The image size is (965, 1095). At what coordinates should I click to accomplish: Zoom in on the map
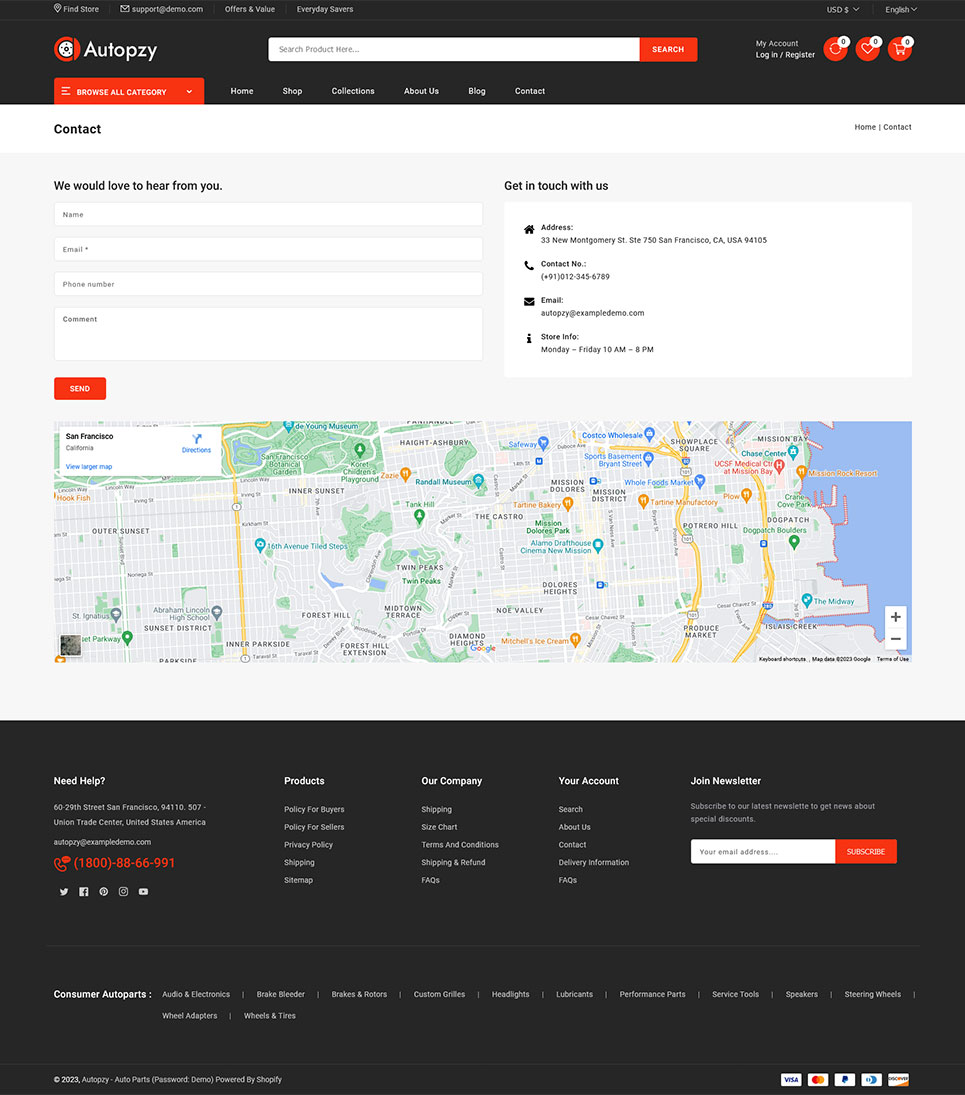click(895, 617)
